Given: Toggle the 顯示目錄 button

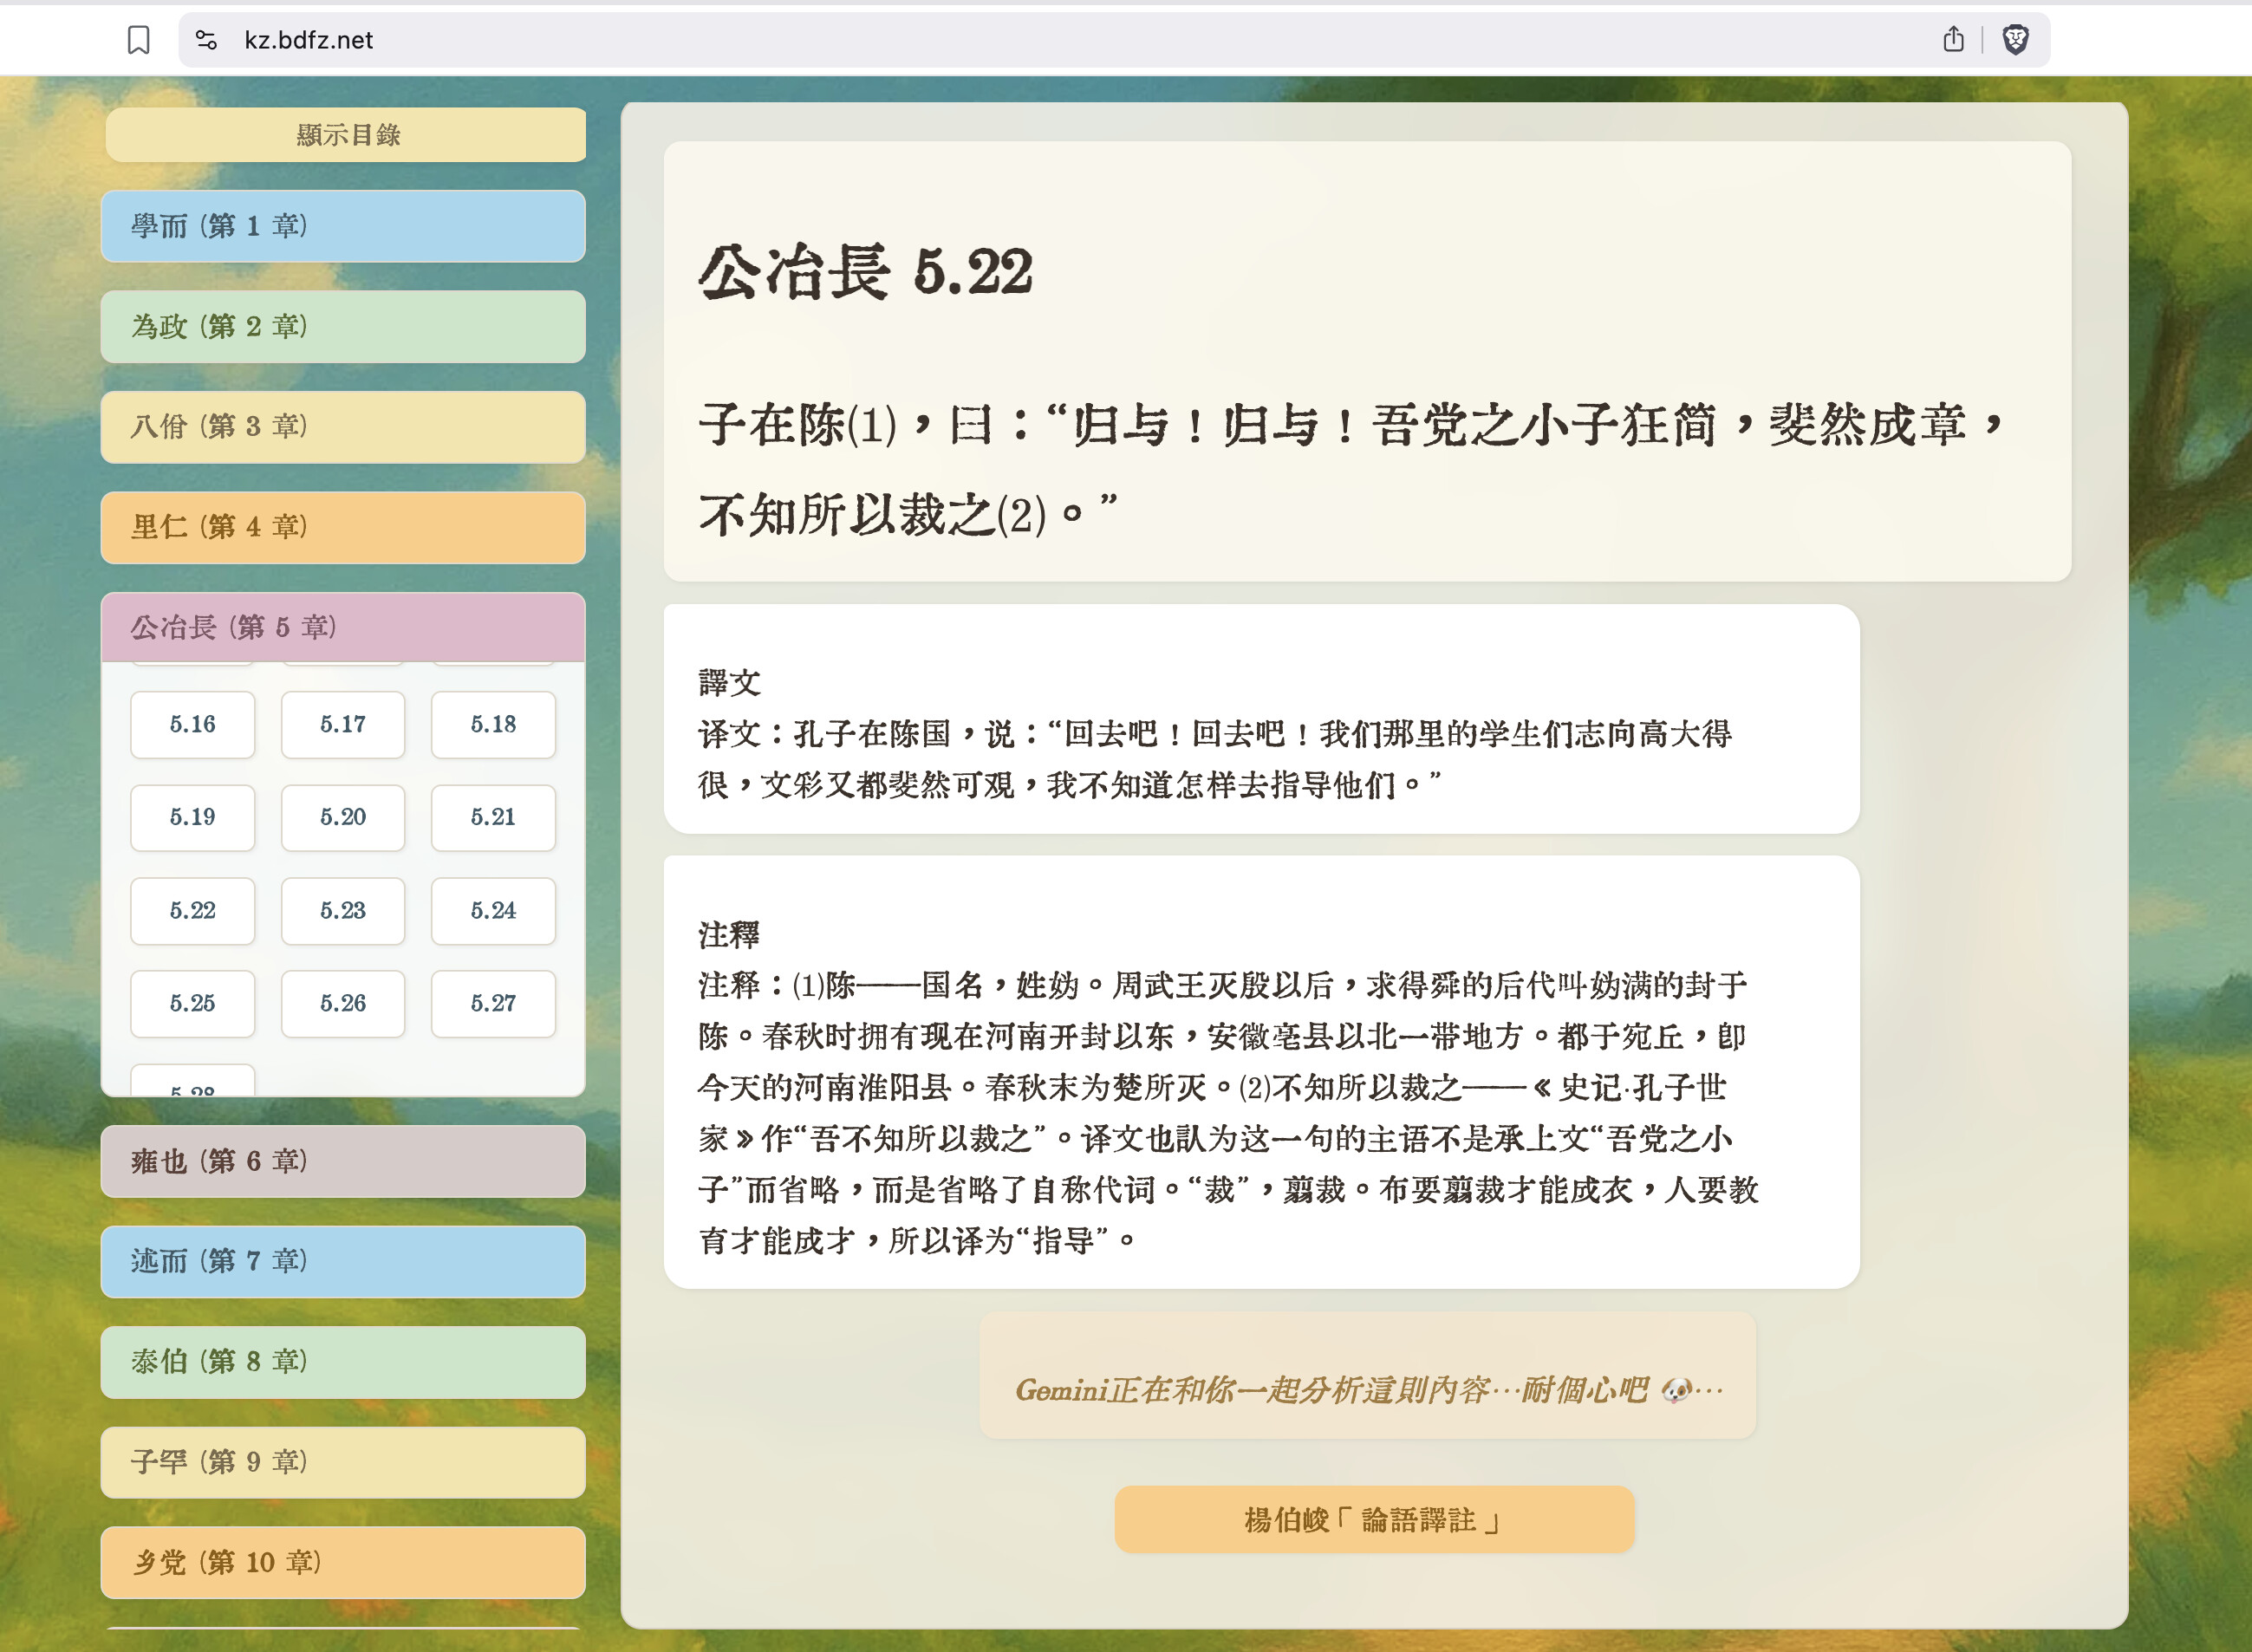Looking at the screenshot, I should (346, 135).
